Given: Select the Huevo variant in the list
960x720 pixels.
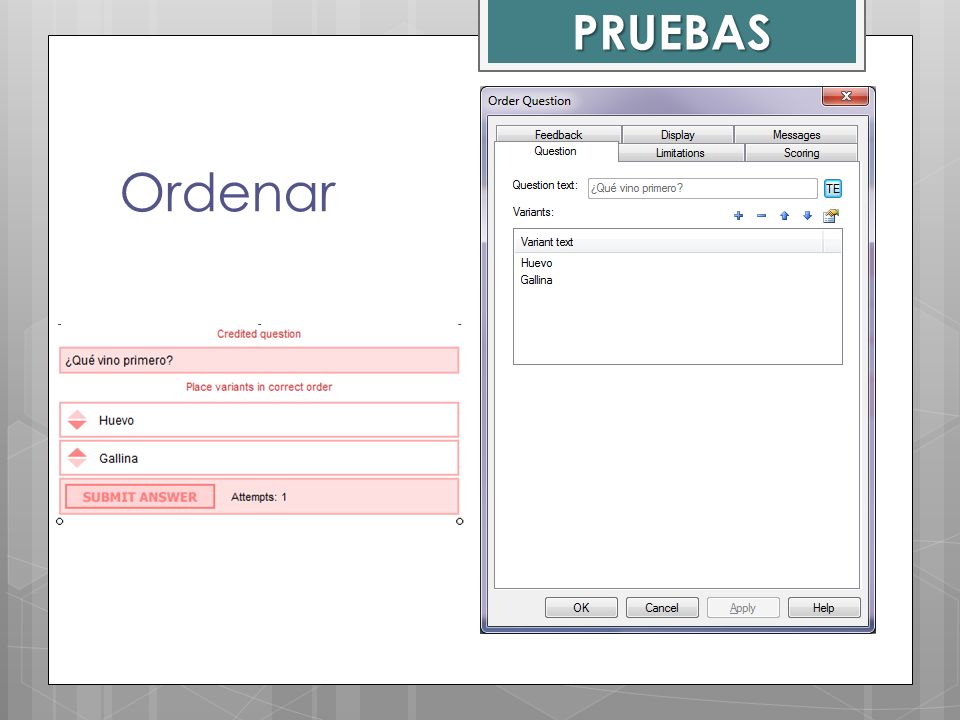Looking at the screenshot, I should pyautogui.click(x=536, y=263).
